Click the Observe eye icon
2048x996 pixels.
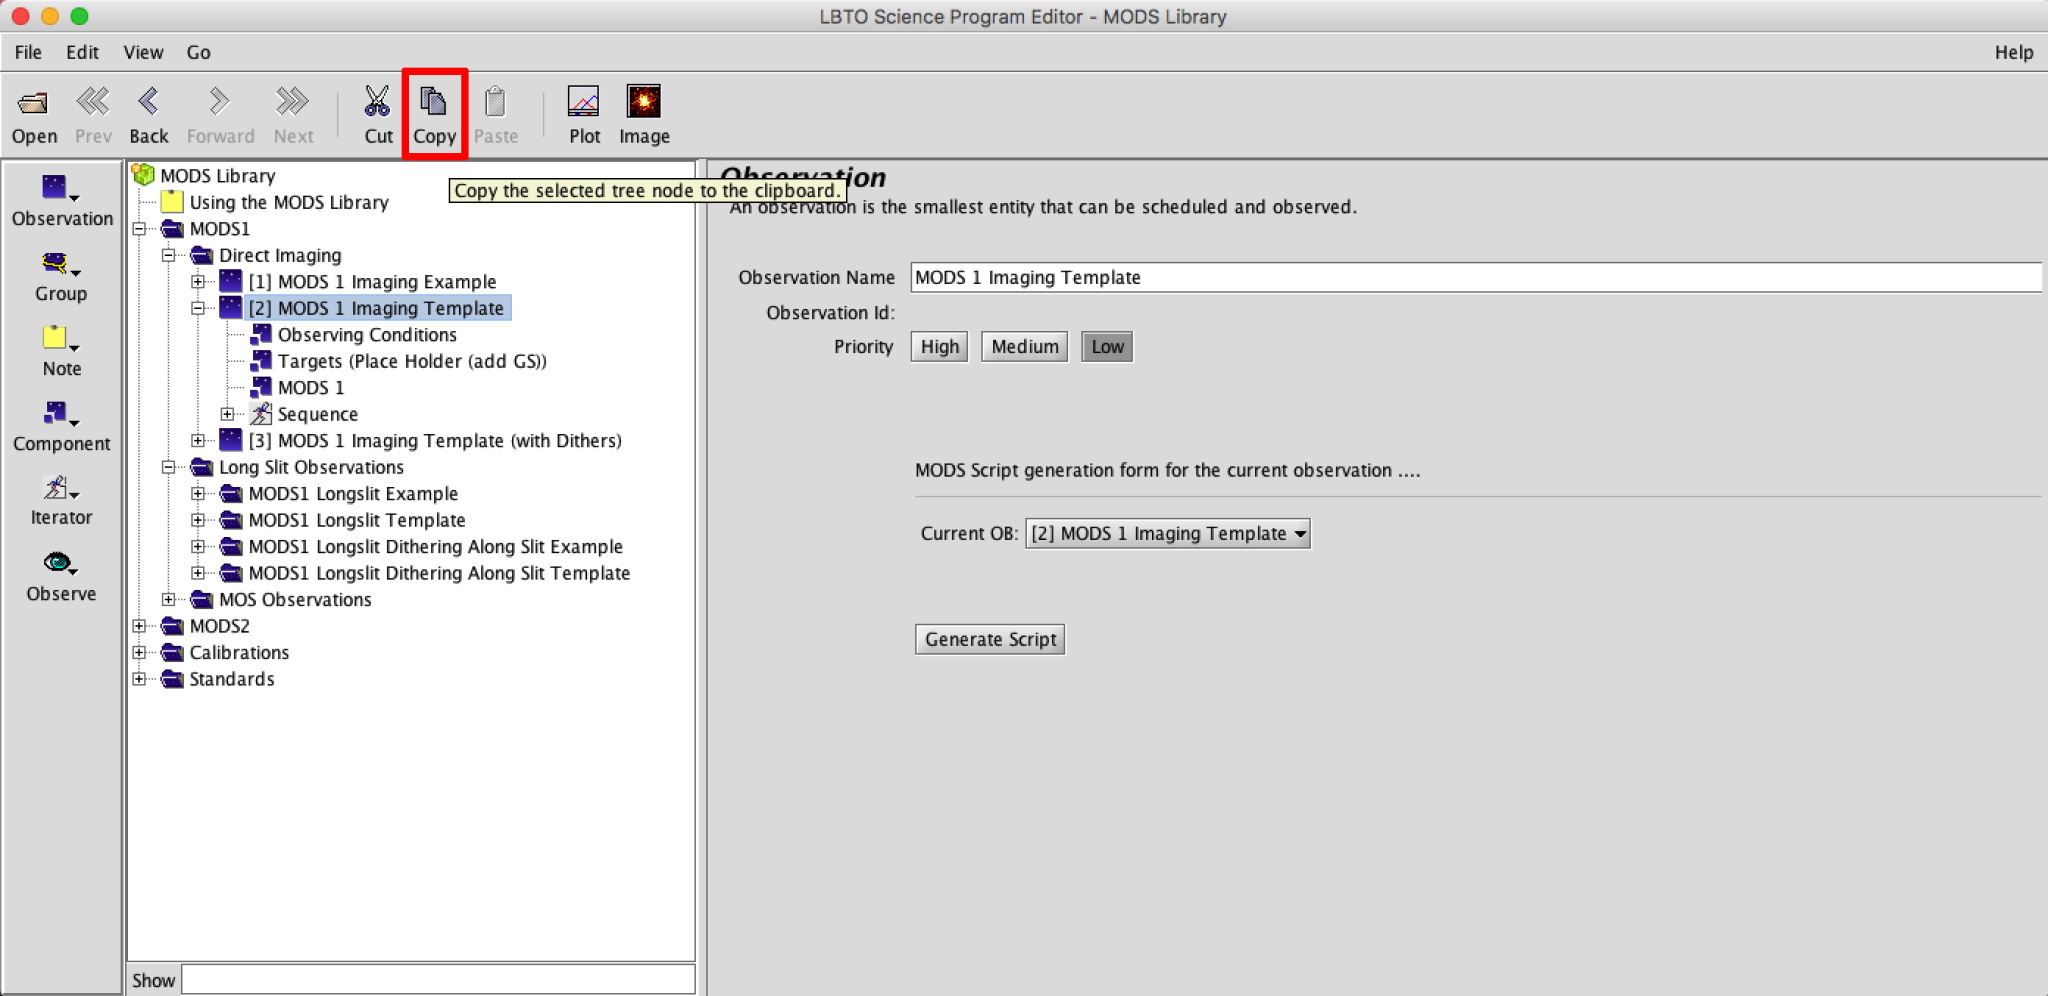61,577
